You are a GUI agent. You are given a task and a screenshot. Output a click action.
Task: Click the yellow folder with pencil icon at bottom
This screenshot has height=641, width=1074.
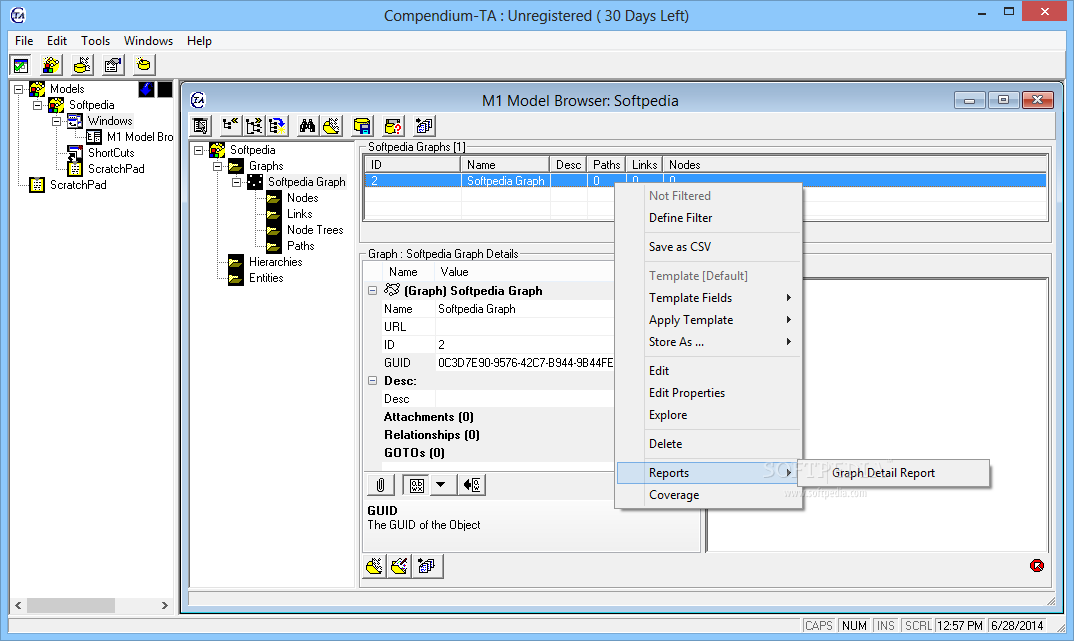point(400,566)
